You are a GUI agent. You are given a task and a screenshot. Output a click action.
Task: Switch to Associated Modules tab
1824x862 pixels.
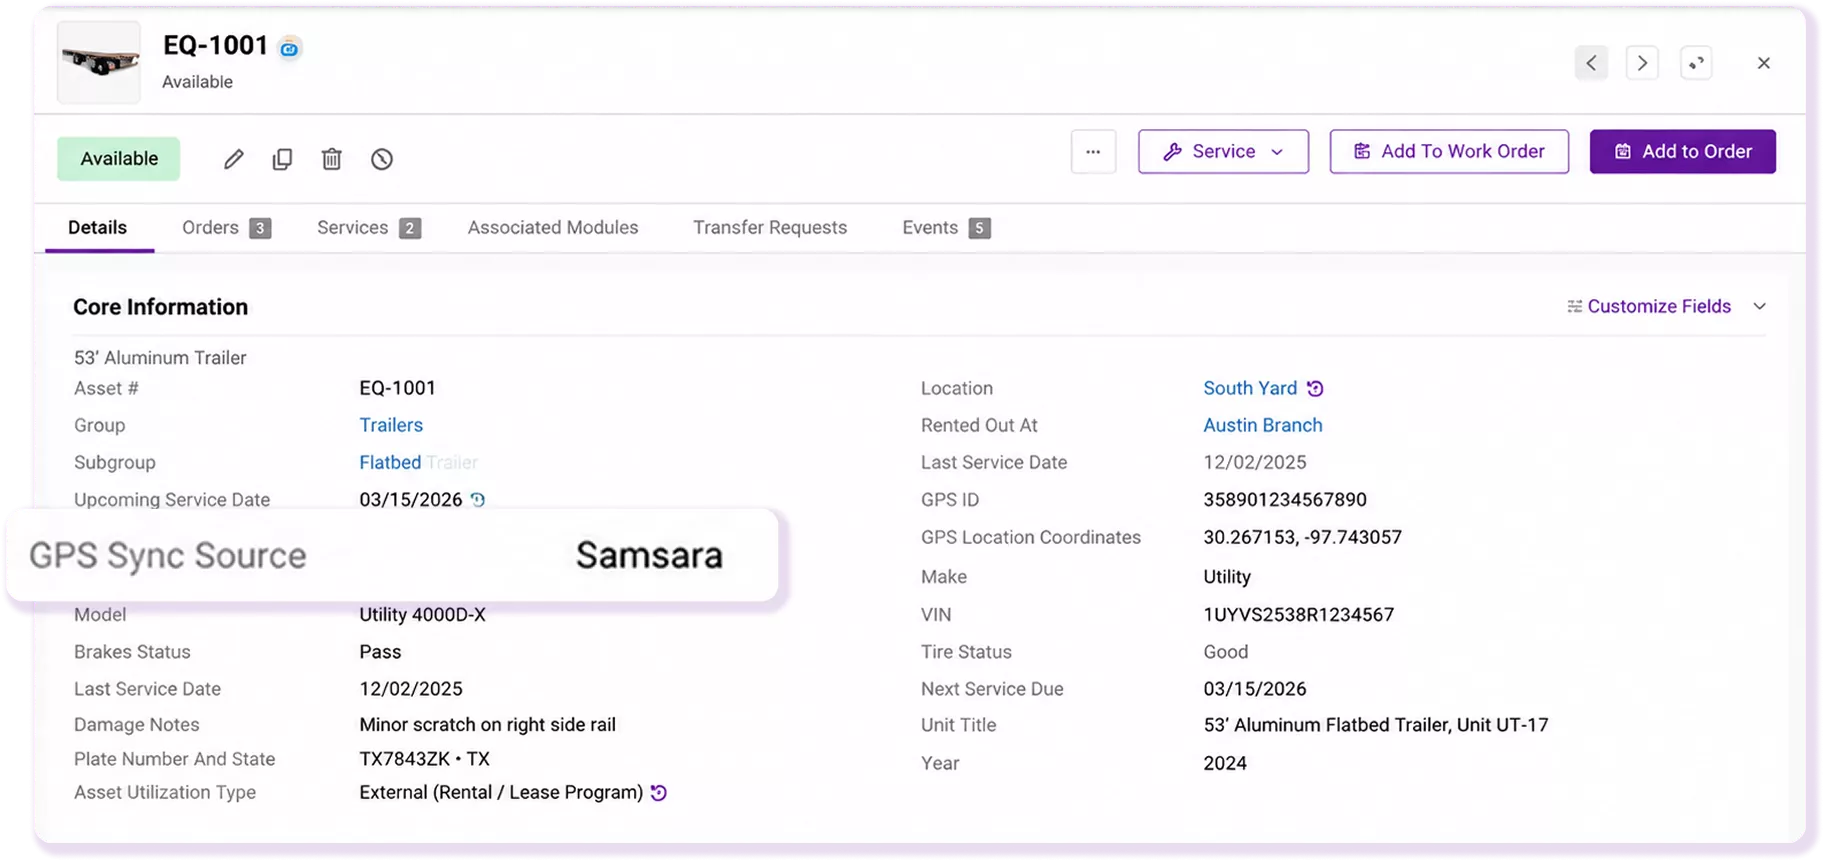pos(553,228)
